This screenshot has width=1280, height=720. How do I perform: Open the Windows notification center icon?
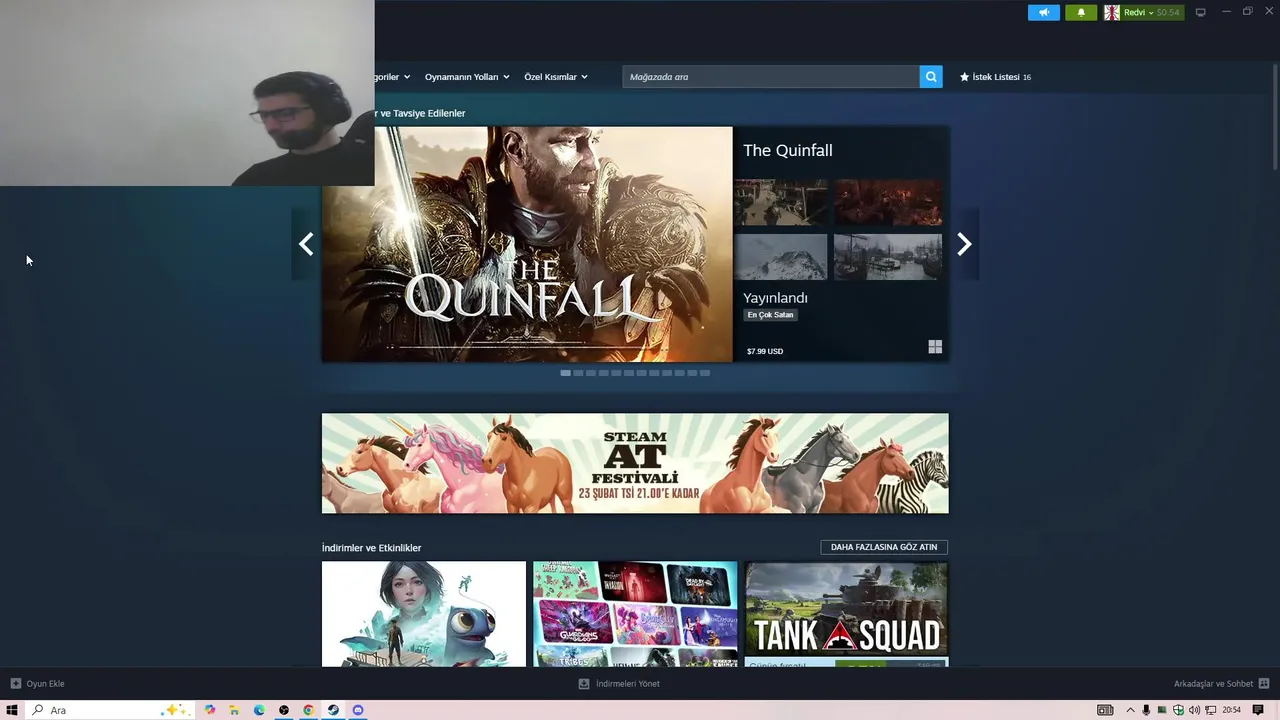pos(1258,710)
